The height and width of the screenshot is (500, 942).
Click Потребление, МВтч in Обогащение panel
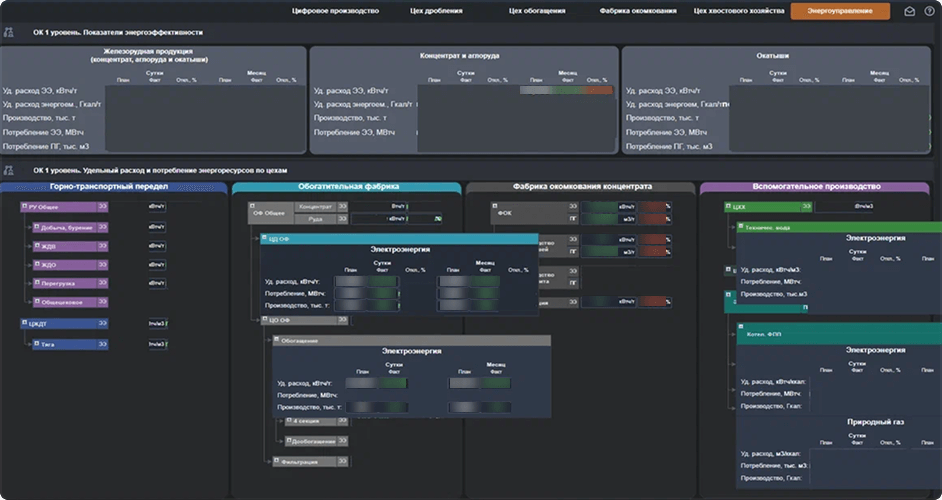point(307,395)
